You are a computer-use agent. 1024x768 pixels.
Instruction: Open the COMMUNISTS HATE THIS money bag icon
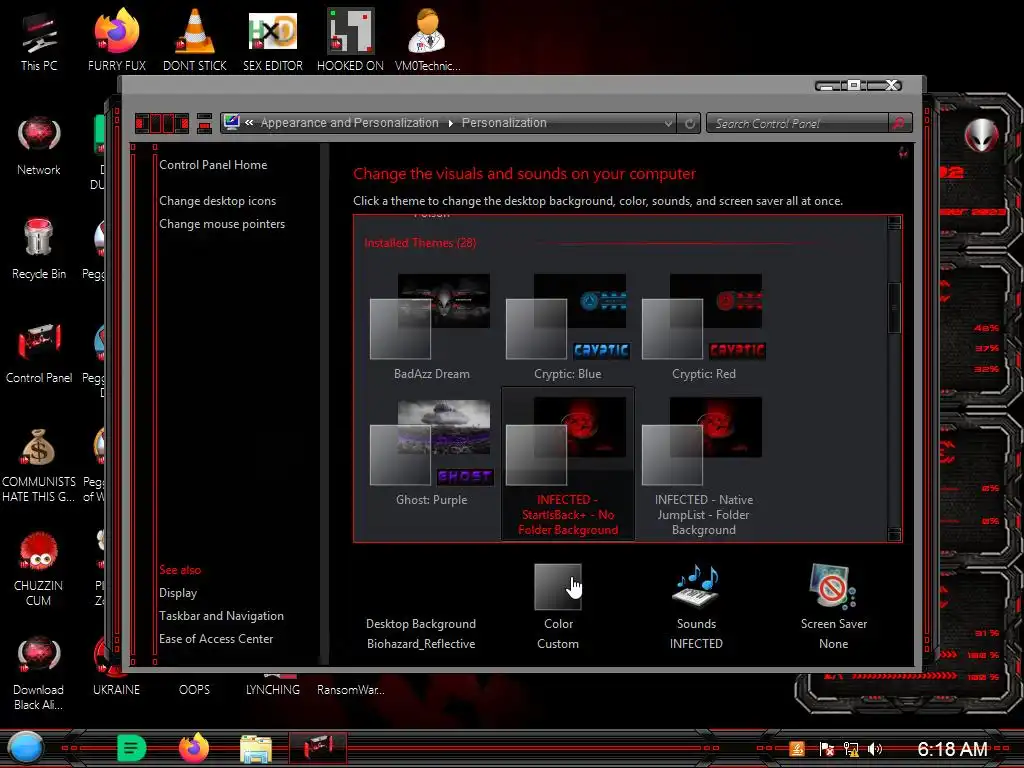click(39, 464)
